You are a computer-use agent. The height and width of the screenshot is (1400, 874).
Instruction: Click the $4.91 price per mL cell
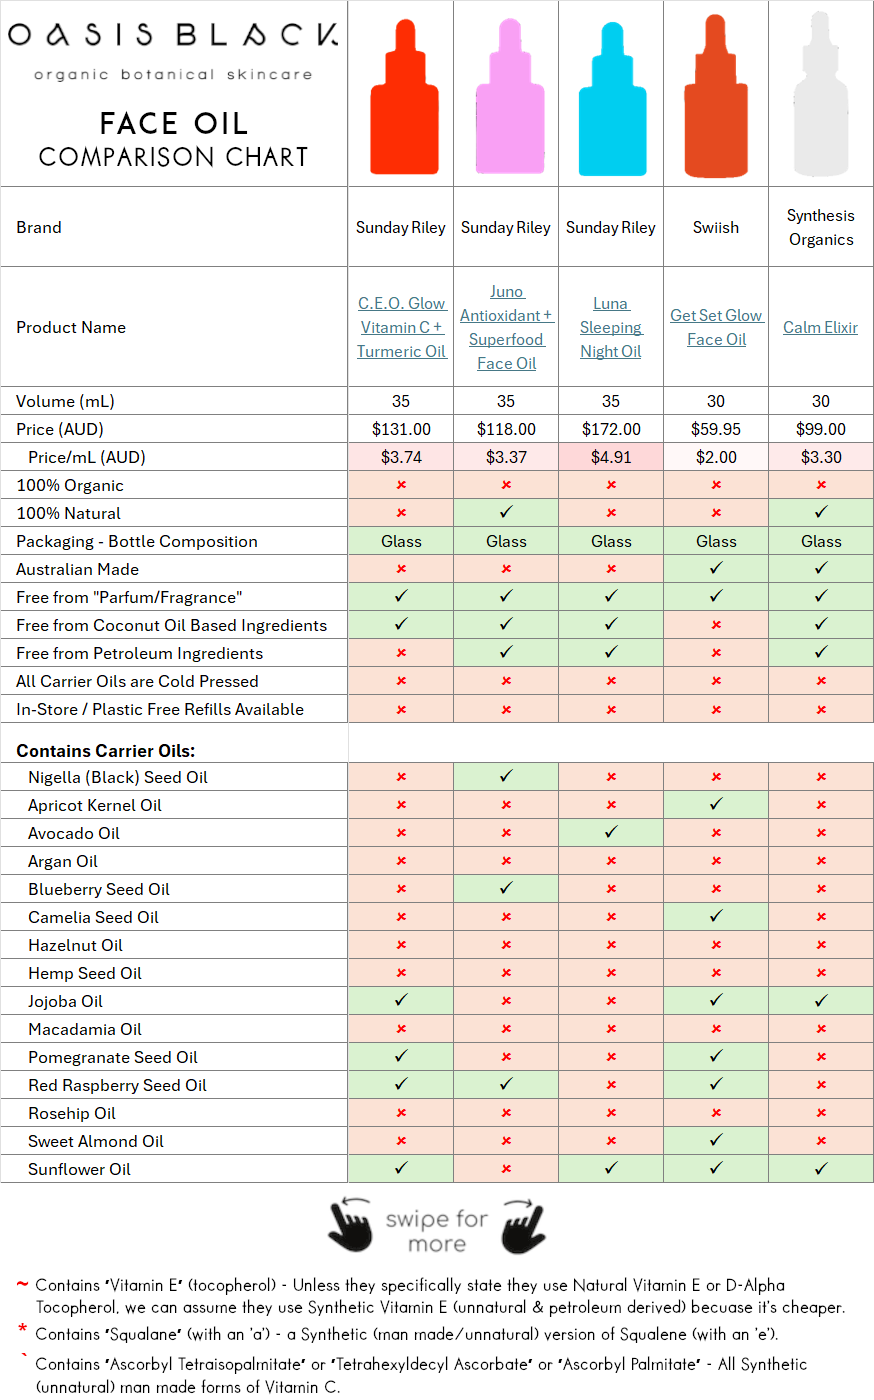pos(611,457)
